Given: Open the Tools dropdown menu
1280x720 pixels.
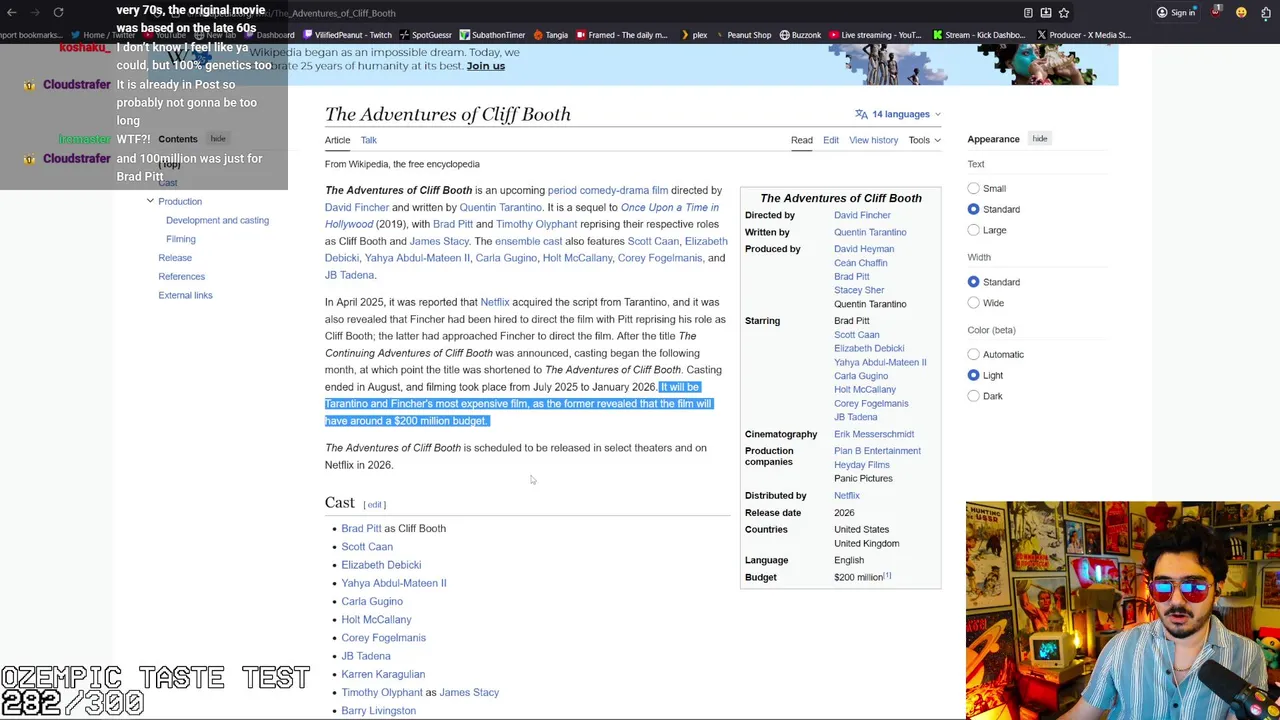Looking at the screenshot, I should pyautogui.click(x=924, y=140).
